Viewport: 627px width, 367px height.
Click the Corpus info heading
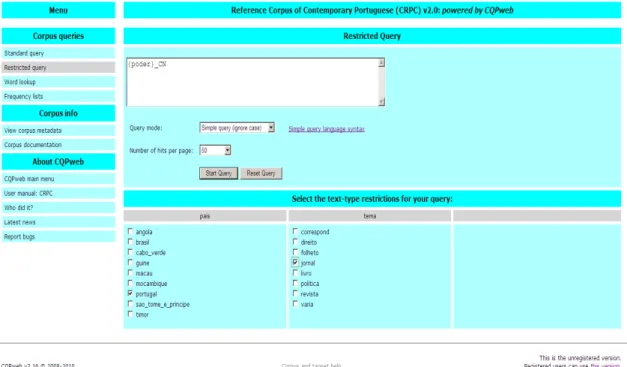(x=58, y=113)
